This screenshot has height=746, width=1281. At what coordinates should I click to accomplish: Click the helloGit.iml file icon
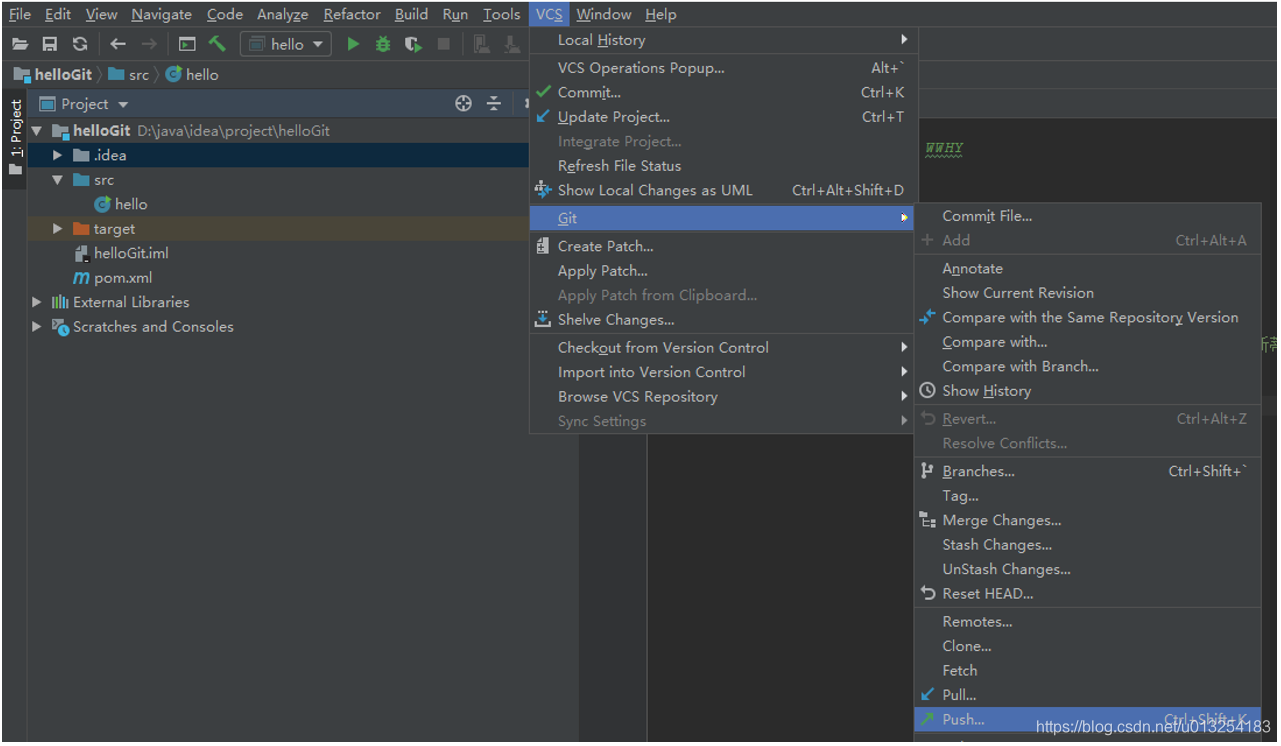pyautogui.click(x=81, y=253)
